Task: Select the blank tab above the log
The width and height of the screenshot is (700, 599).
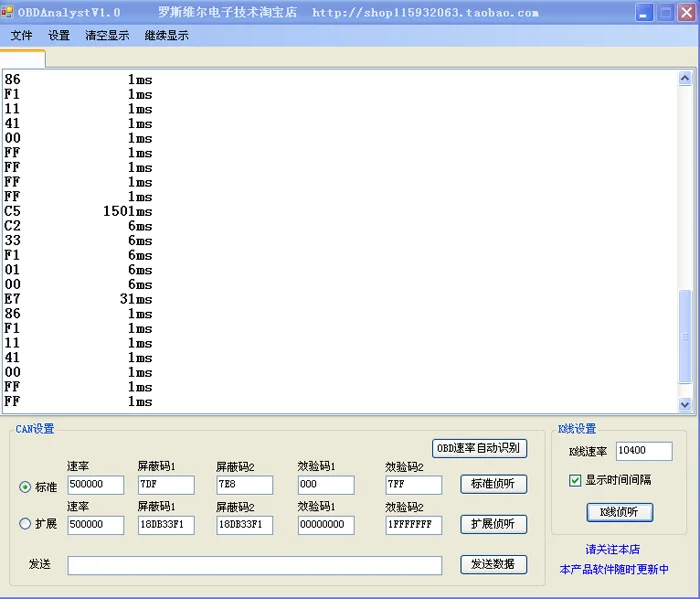Action: [22, 58]
